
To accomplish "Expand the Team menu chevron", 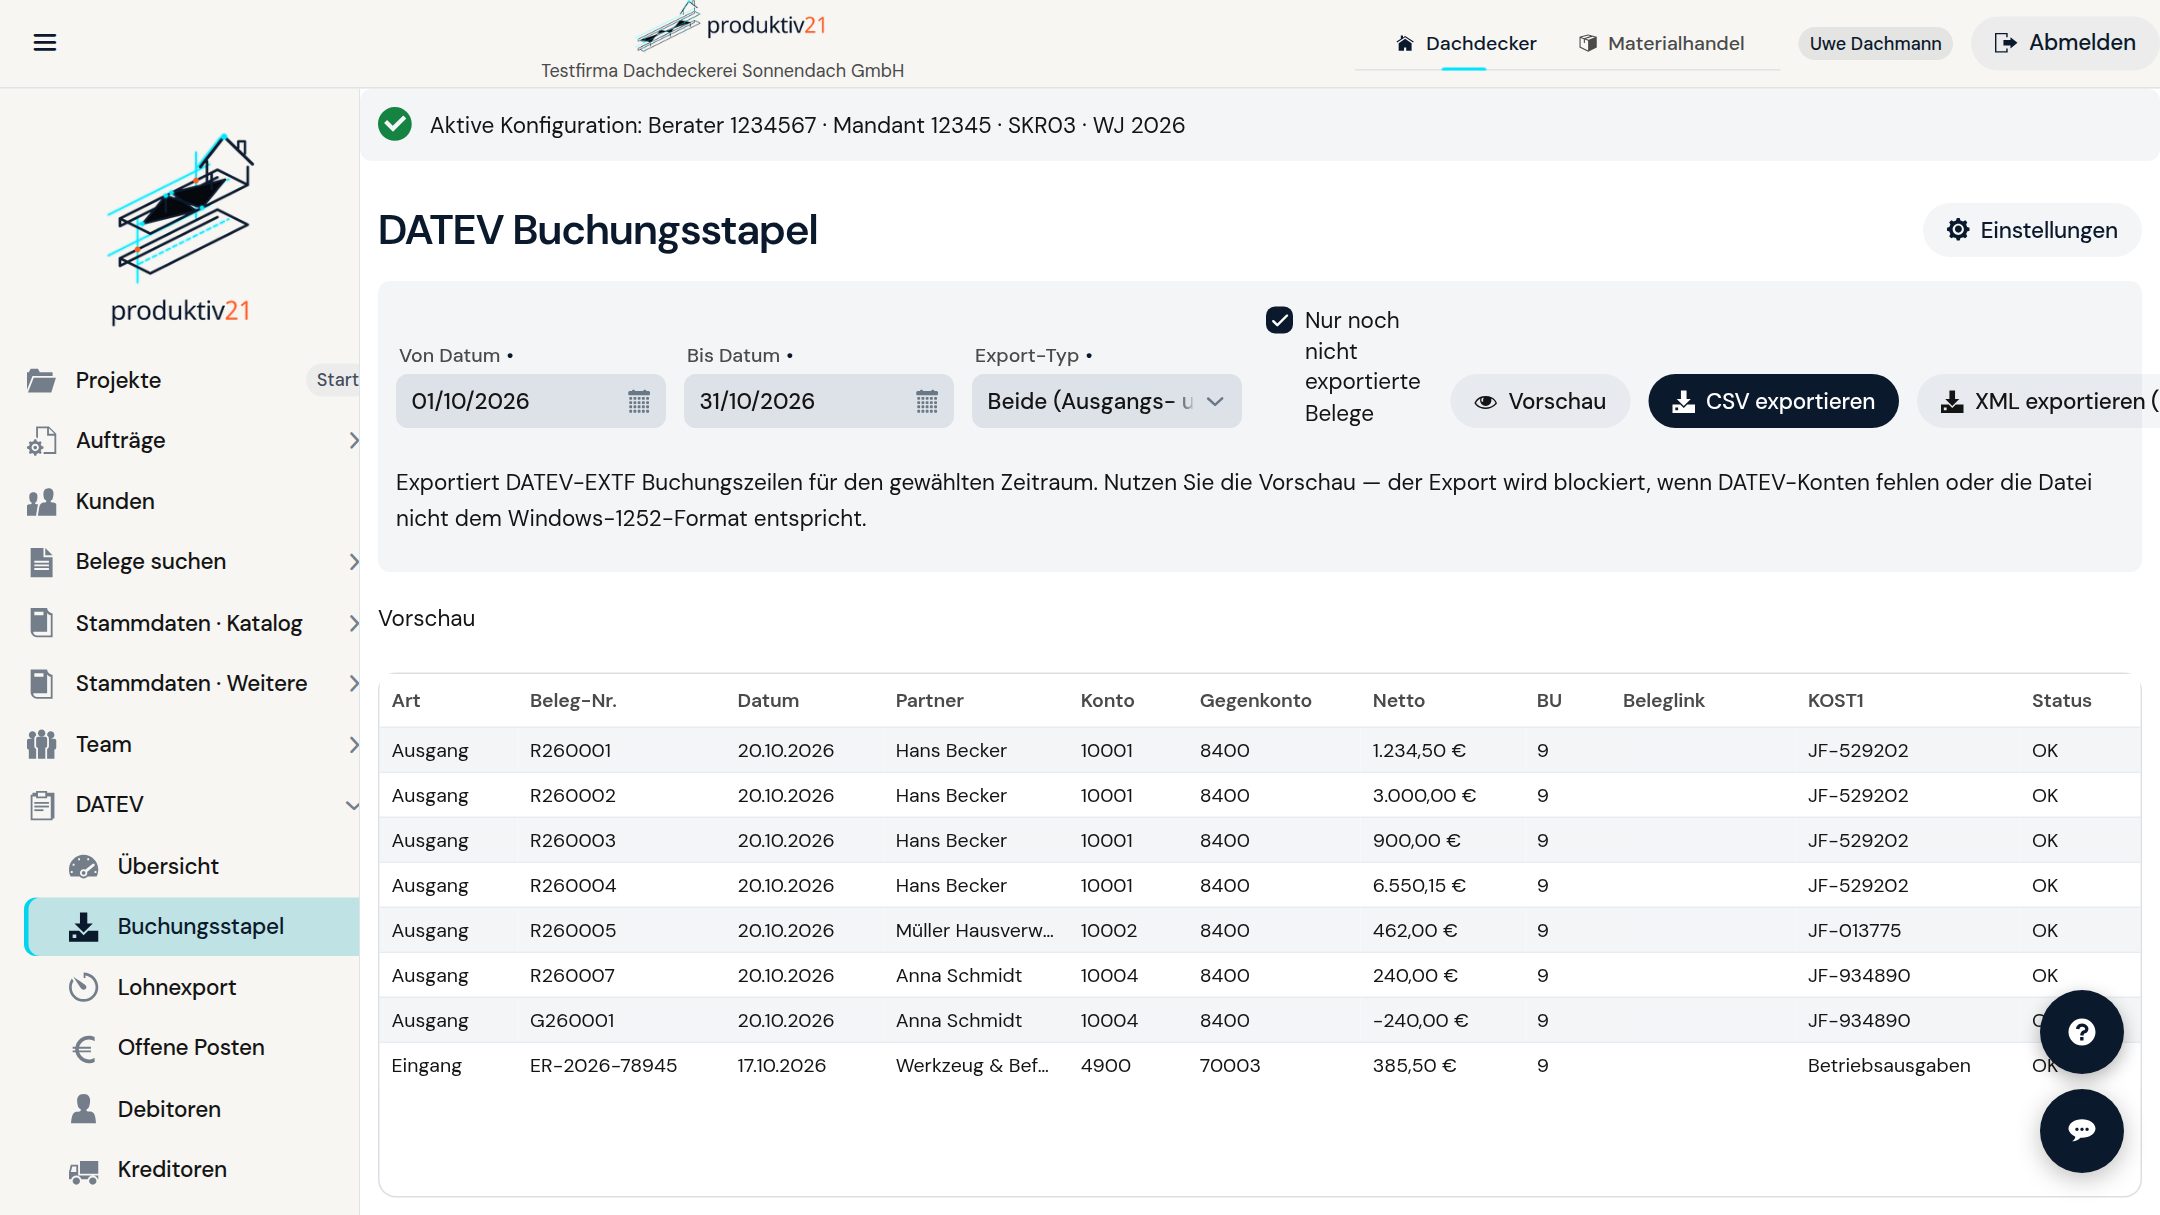I will (353, 745).
